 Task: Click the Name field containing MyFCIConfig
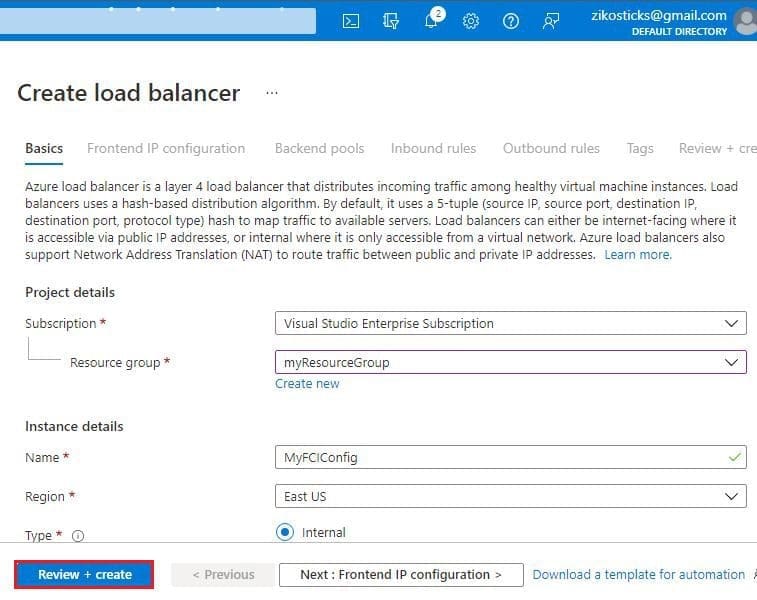511,457
